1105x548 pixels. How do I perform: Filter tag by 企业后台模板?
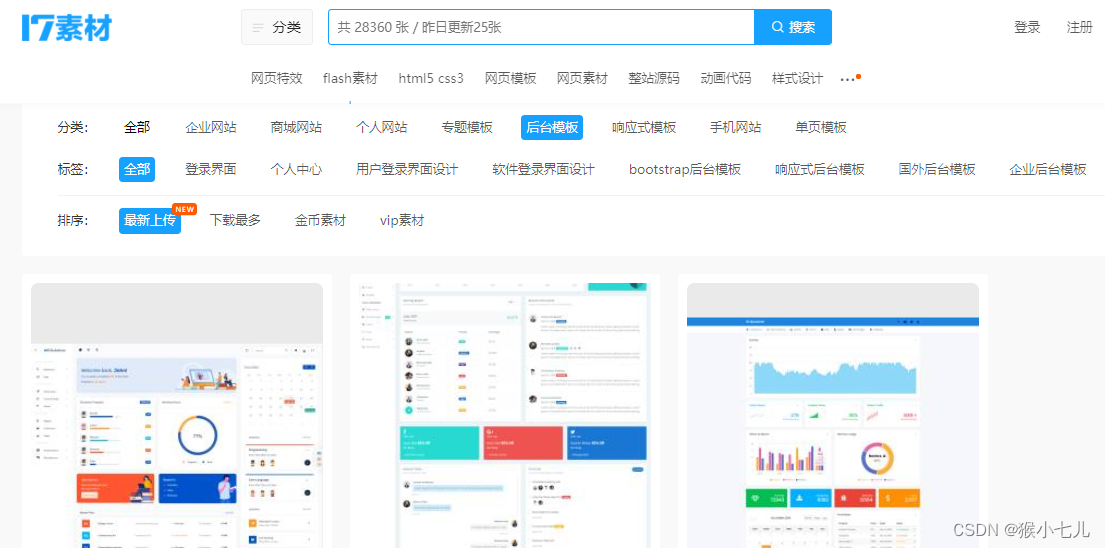click(1048, 170)
